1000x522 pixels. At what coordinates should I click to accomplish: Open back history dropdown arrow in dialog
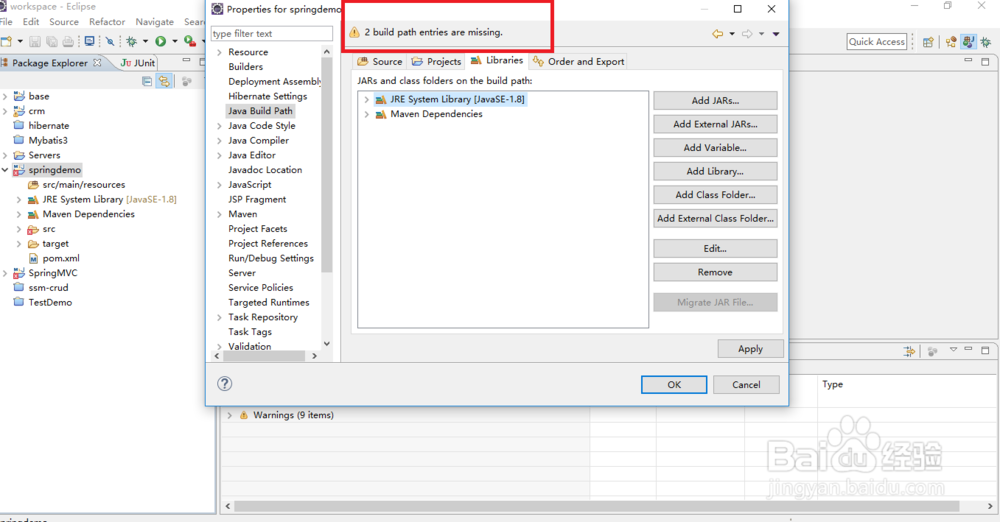point(732,34)
